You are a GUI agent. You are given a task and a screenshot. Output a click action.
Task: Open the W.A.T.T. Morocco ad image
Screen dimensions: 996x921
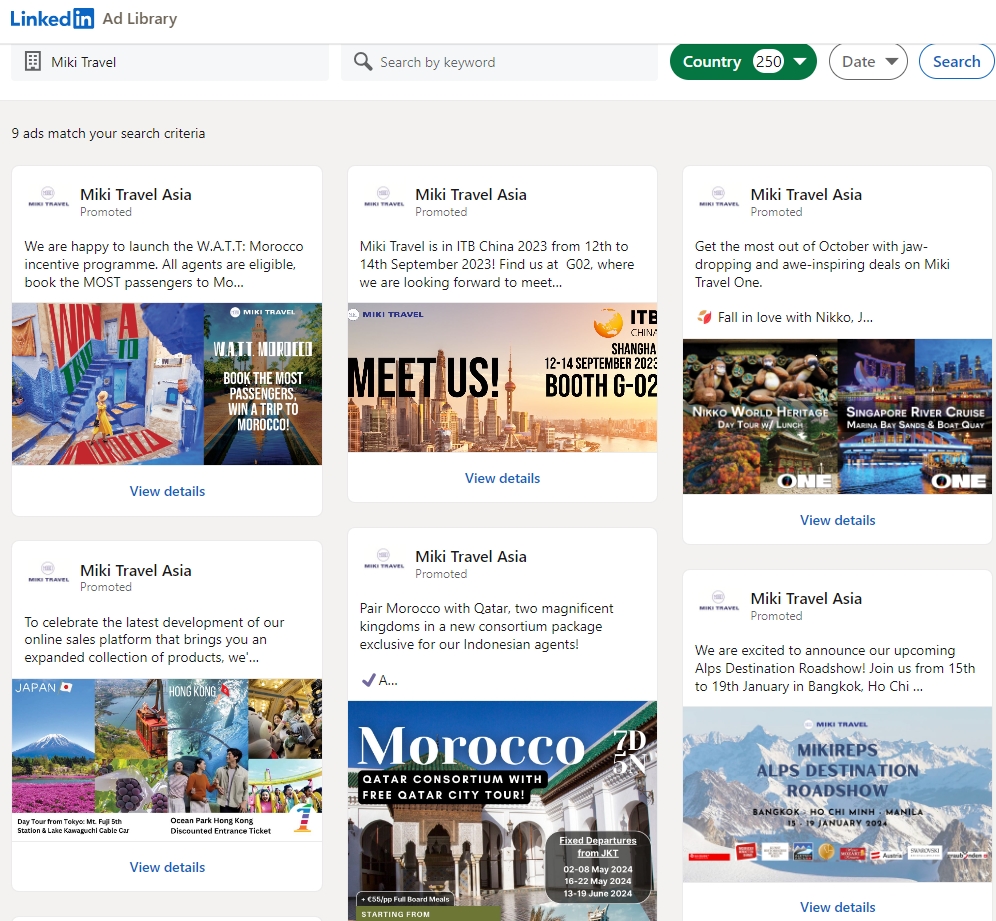click(167, 384)
